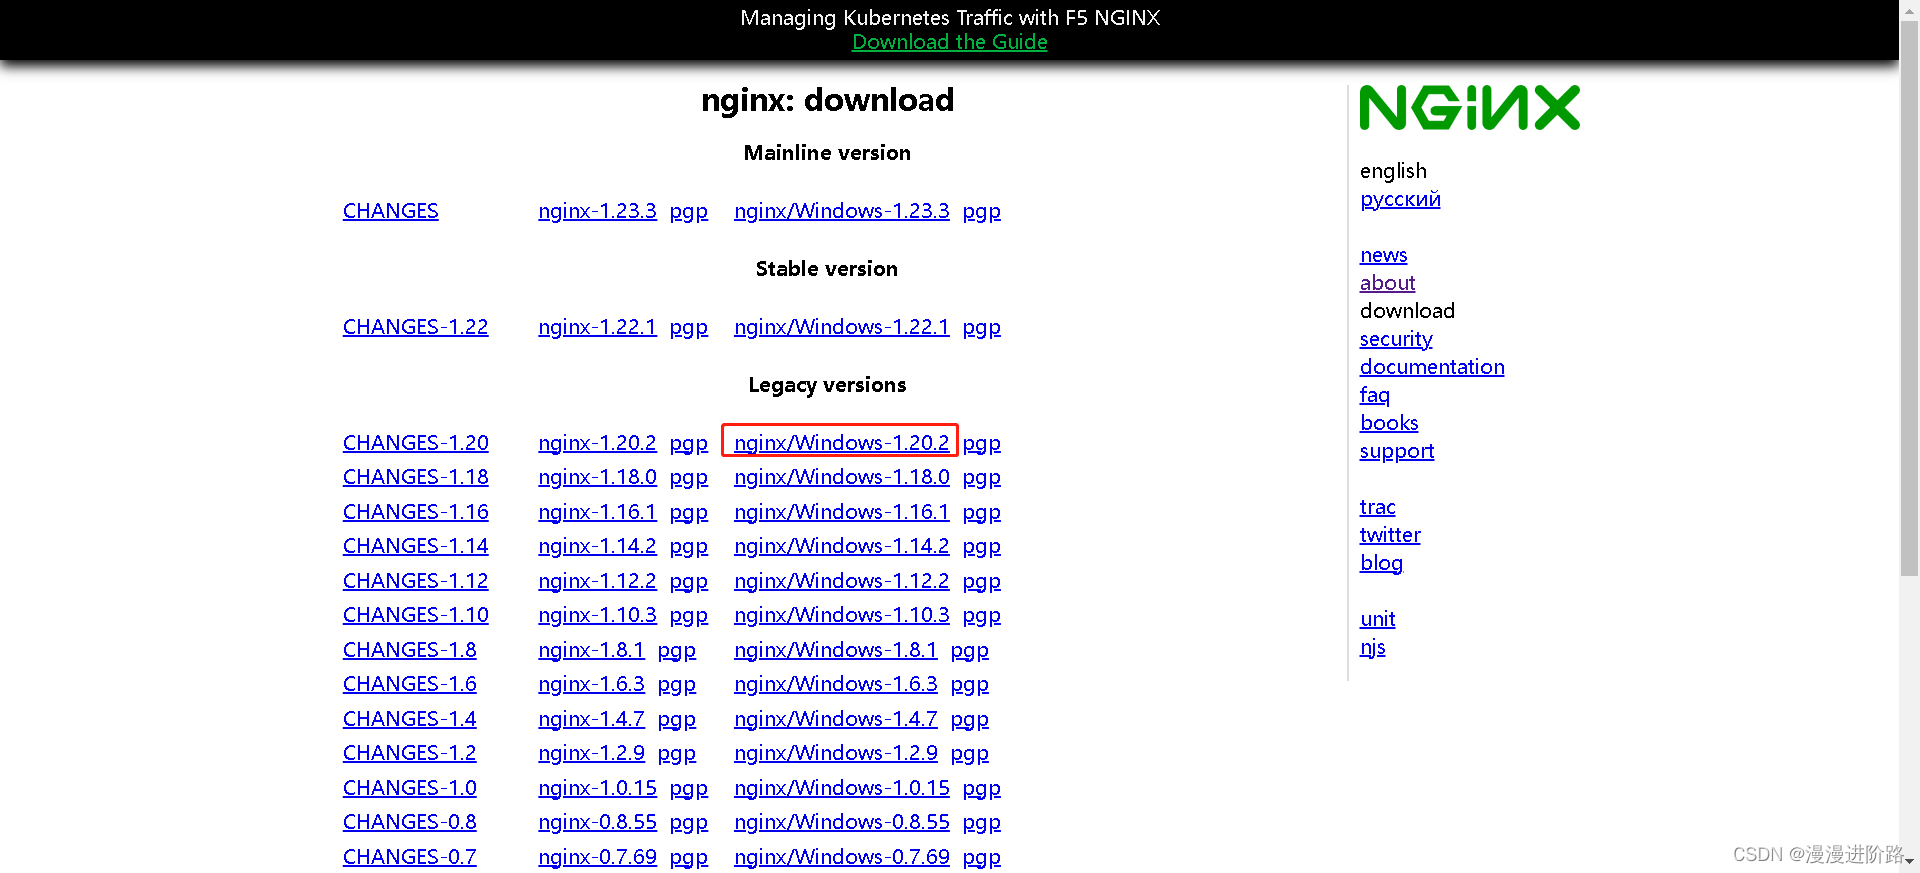
Task: Open CHANGES-1.18 changelog
Action: click(415, 477)
